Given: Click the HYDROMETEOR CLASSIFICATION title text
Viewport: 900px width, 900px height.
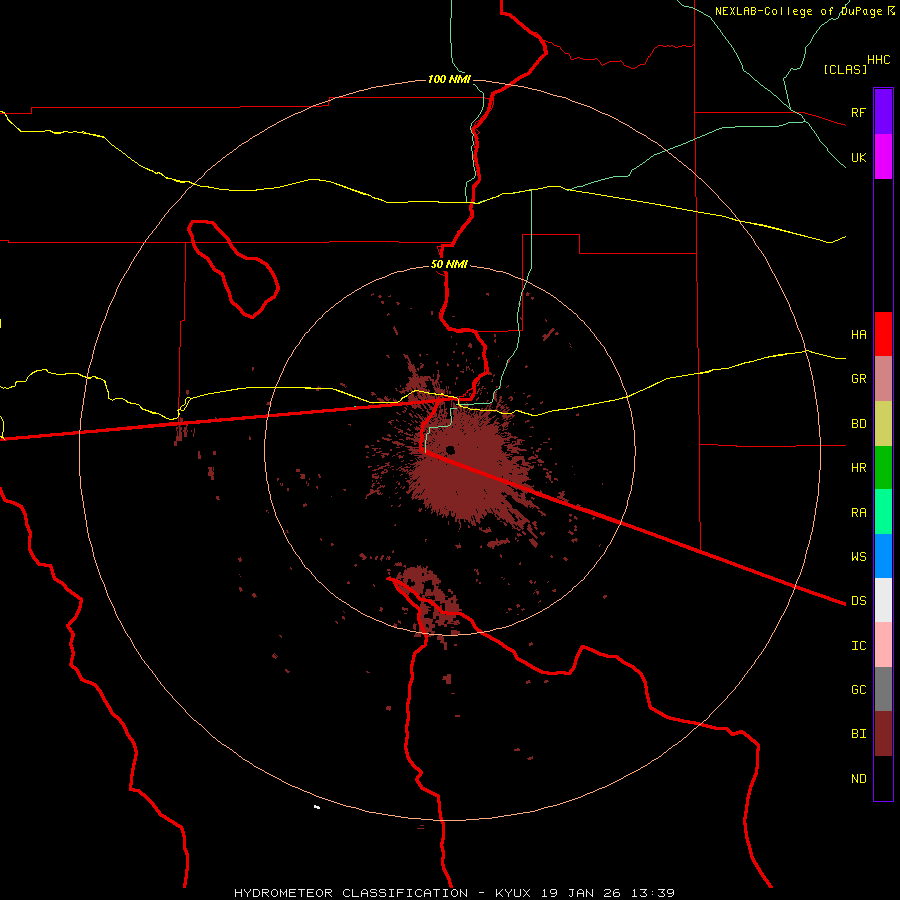Looking at the screenshot, I should [x=351, y=893].
